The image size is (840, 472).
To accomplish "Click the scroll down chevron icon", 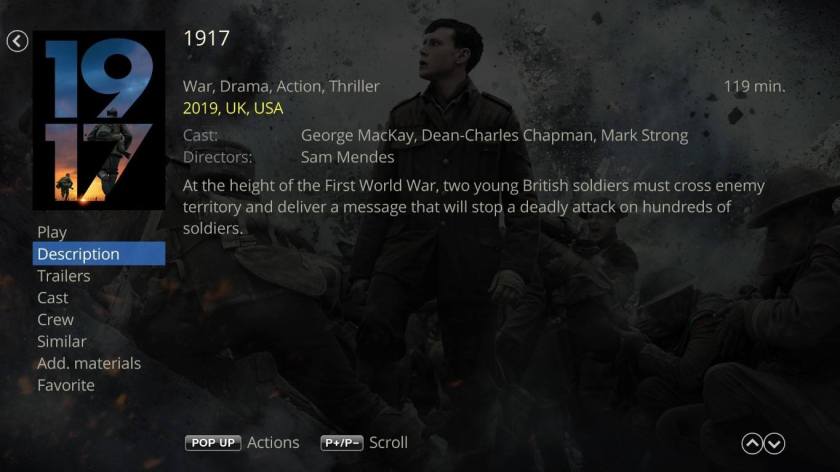I will 775,444.
